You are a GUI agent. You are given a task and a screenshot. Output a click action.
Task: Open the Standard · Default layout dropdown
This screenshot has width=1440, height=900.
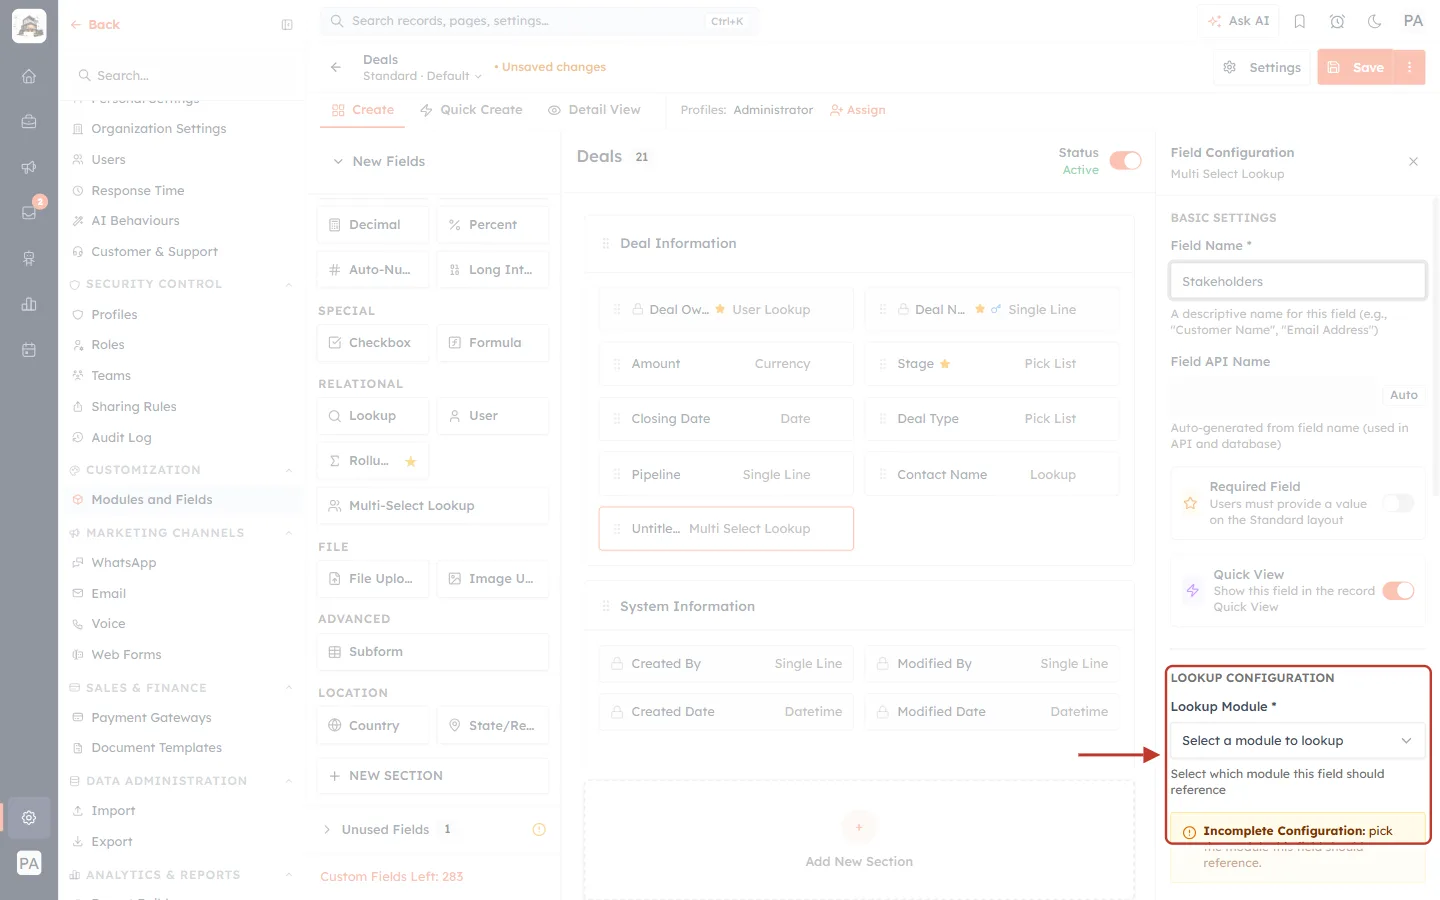pyautogui.click(x=422, y=76)
